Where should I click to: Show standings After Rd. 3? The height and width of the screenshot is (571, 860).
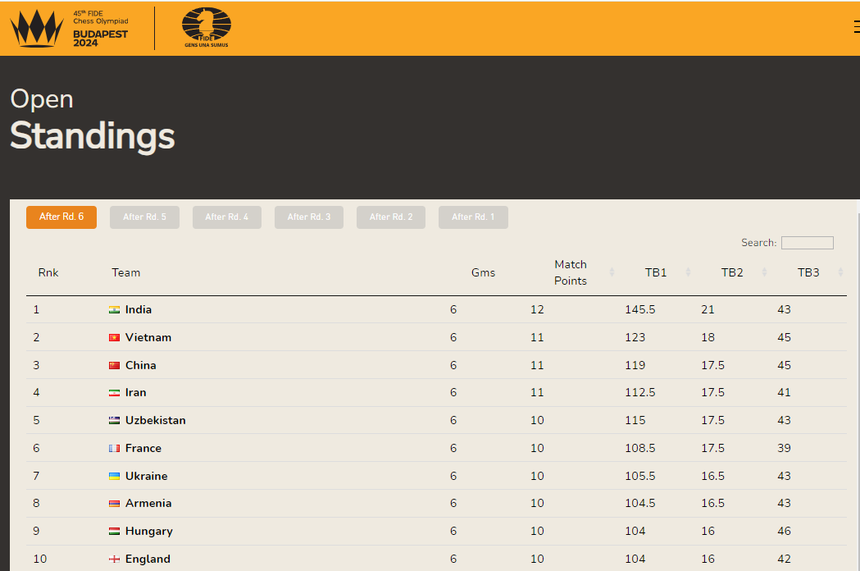click(309, 217)
